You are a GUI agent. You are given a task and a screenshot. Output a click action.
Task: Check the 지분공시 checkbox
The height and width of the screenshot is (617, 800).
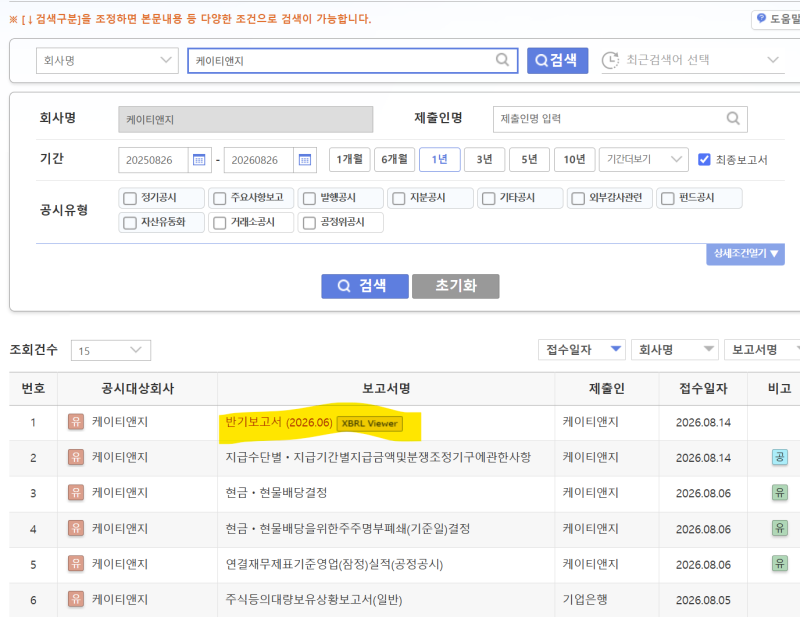coord(398,198)
